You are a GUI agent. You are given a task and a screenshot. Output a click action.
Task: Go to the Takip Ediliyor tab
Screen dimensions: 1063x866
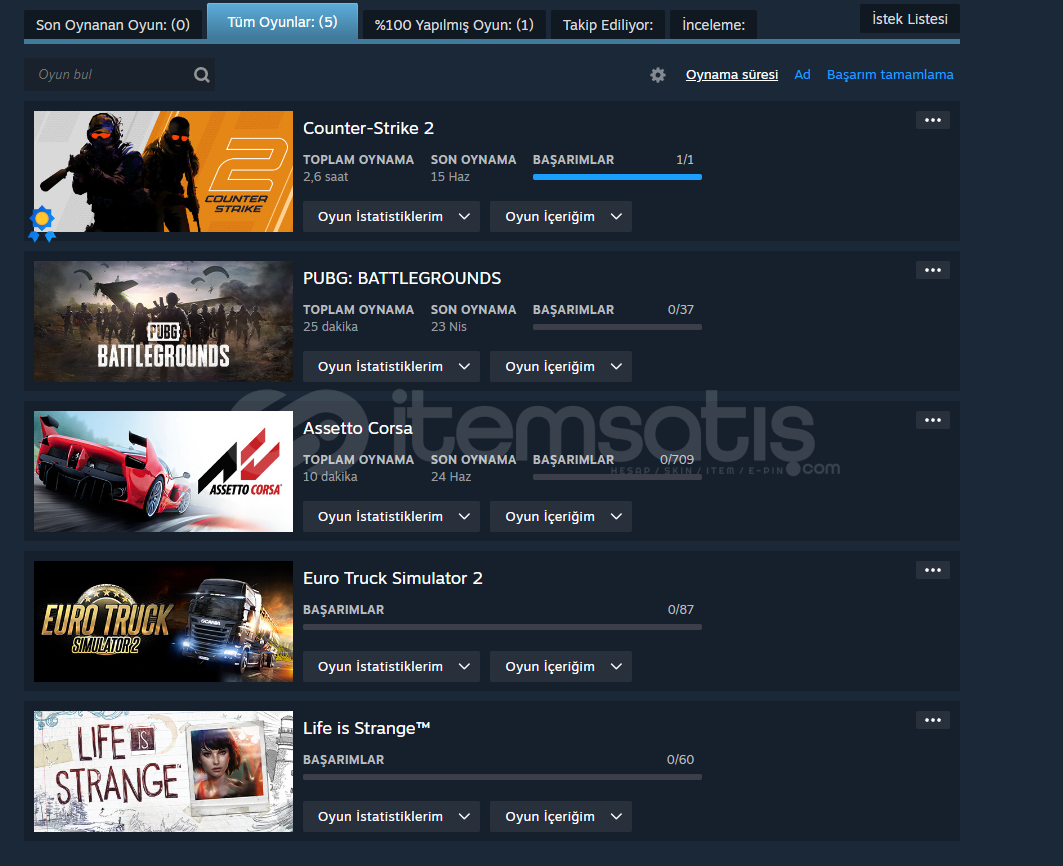[x=608, y=25]
